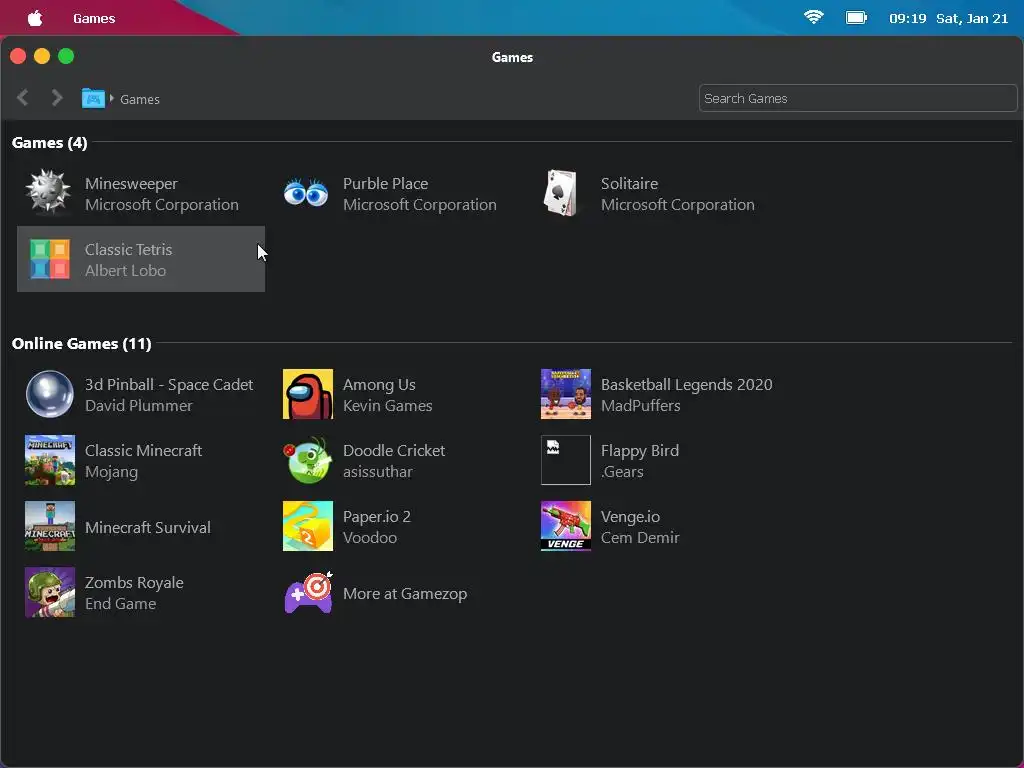The width and height of the screenshot is (1024, 768).
Task: Click the David Plummer author text
Action: (x=139, y=406)
